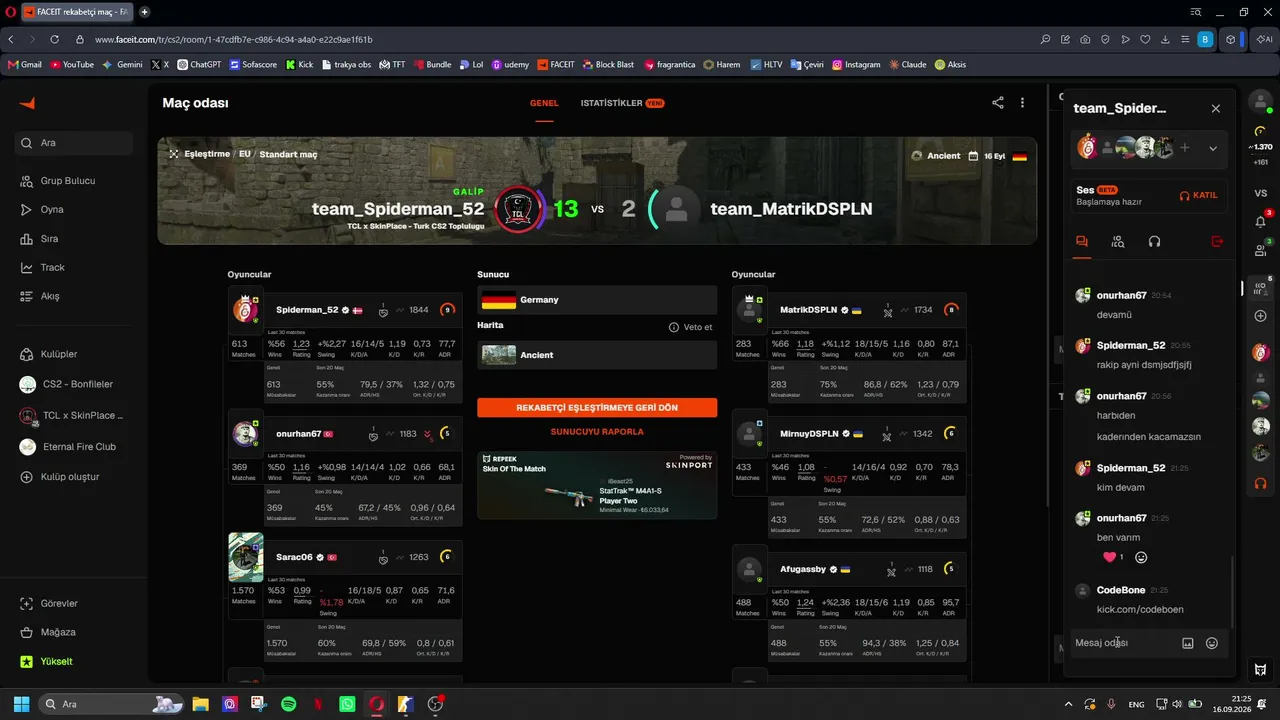Open the team chat tab icon
The image size is (1280, 720).
(1081, 241)
